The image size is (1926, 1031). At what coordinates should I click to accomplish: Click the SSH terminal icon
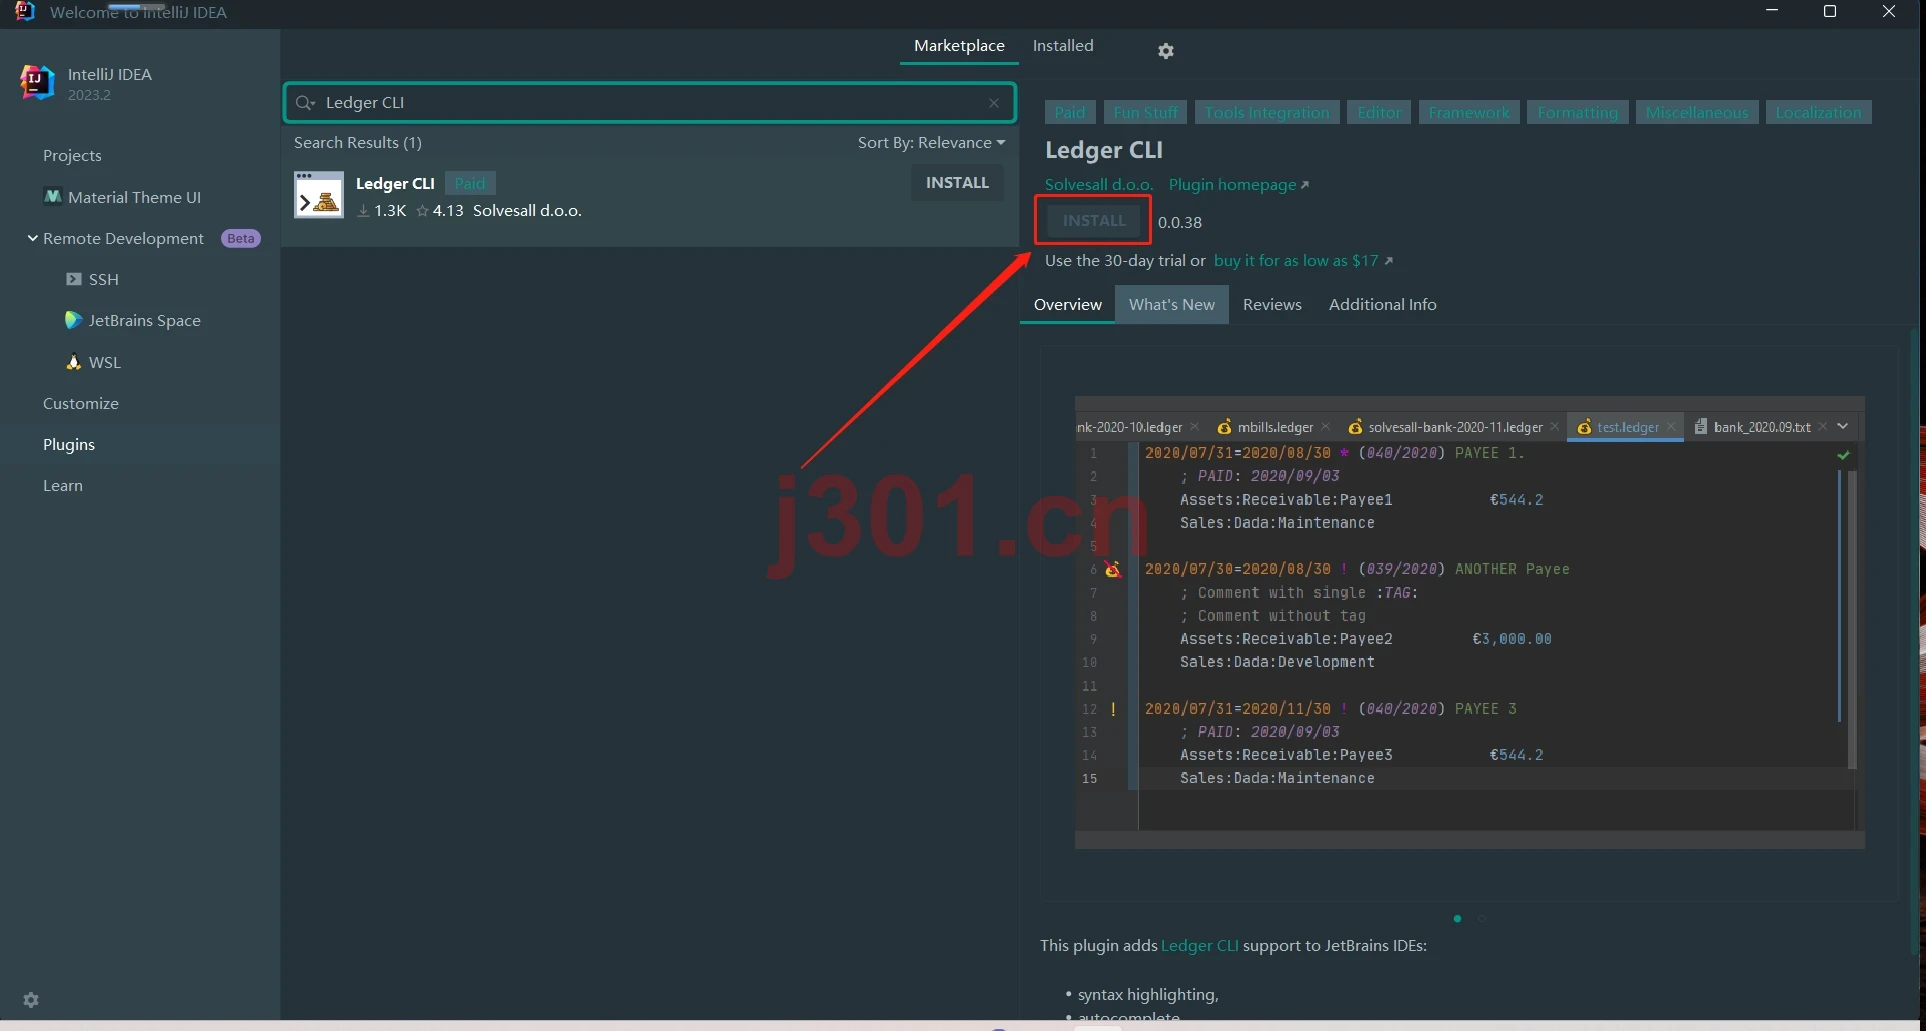74,279
